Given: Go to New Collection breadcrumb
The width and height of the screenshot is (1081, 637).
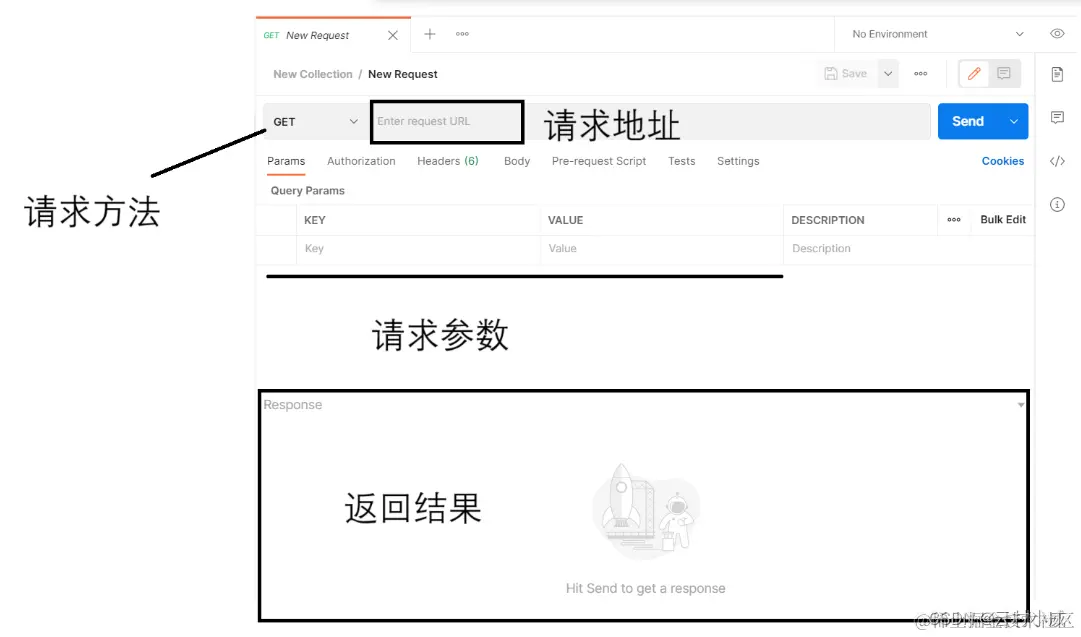Looking at the screenshot, I should (x=312, y=74).
